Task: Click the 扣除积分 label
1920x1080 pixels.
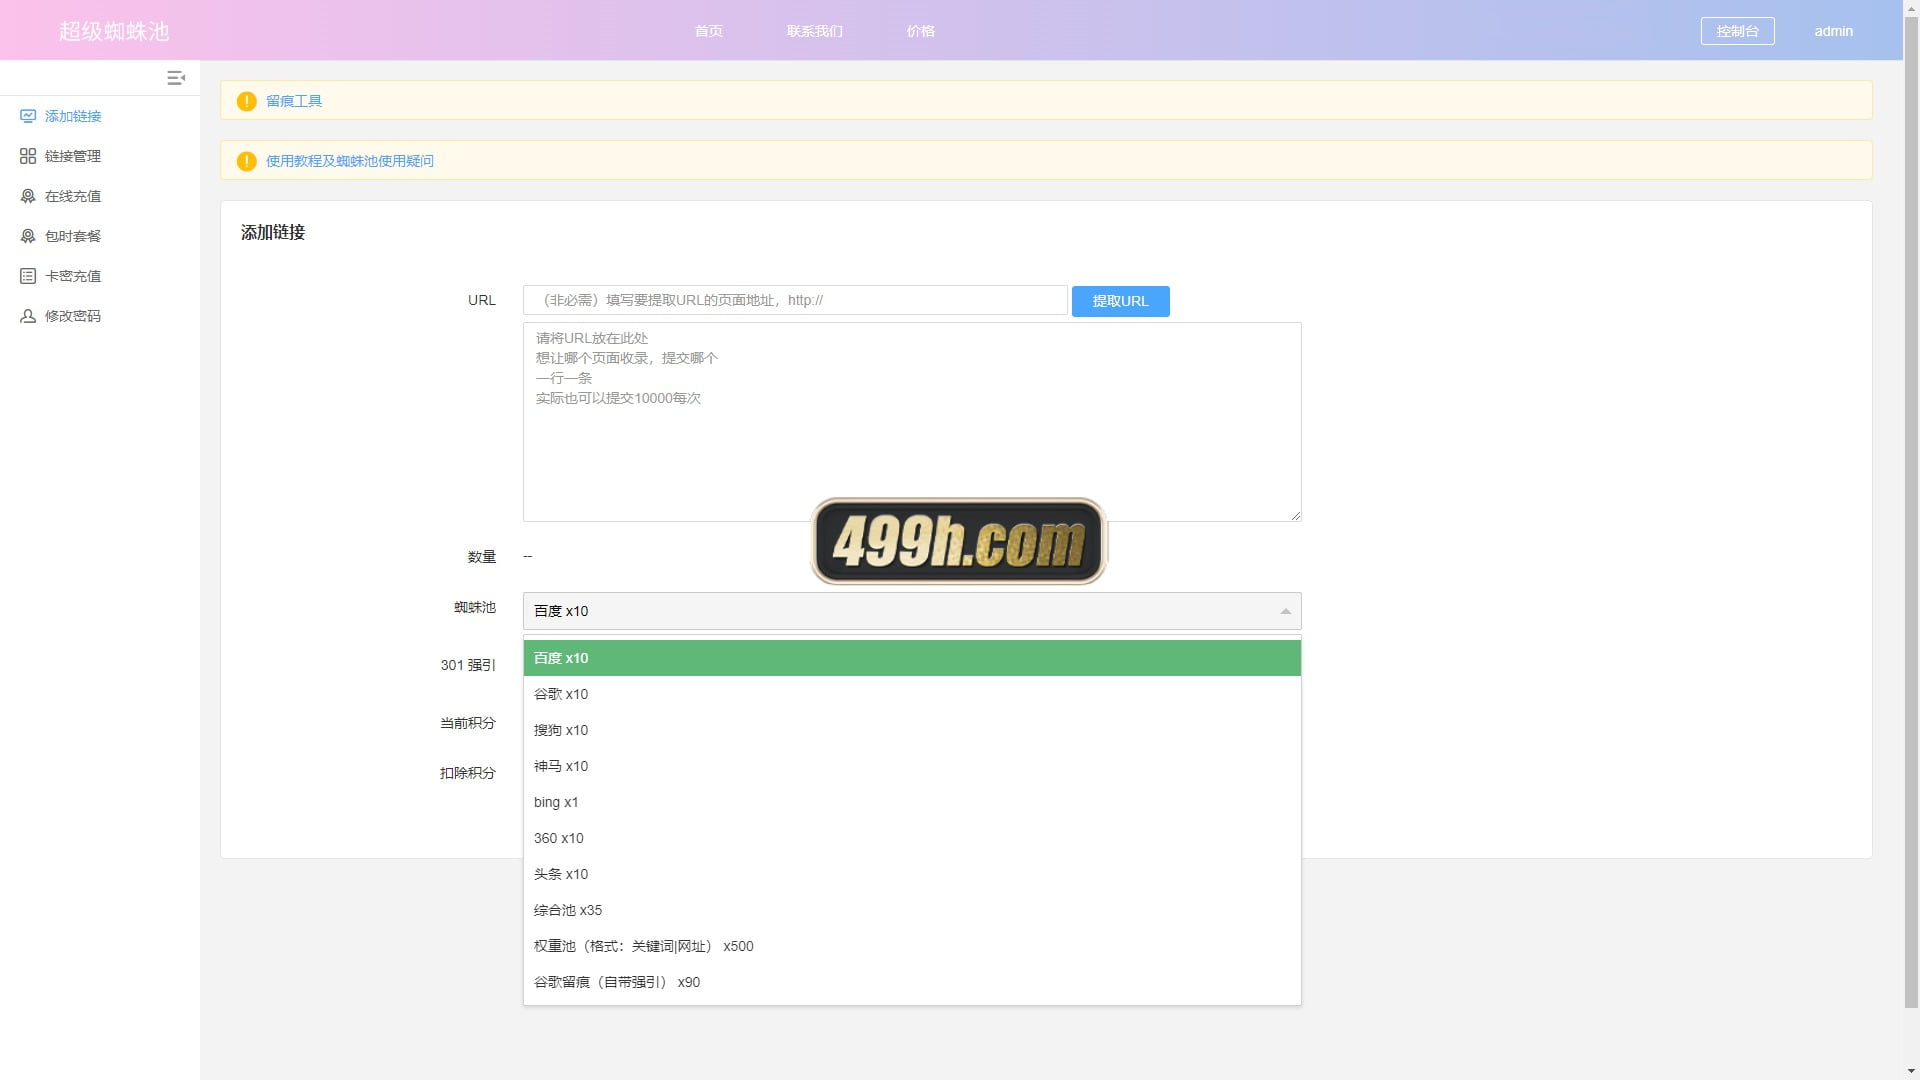Action: [x=468, y=773]
